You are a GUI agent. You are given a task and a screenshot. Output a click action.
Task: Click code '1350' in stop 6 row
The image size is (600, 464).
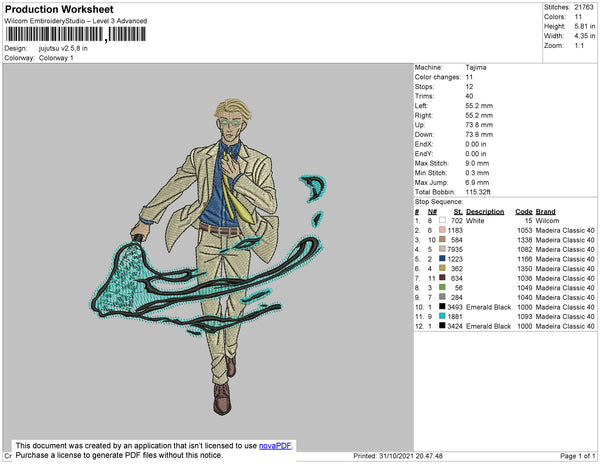point(524,269)
